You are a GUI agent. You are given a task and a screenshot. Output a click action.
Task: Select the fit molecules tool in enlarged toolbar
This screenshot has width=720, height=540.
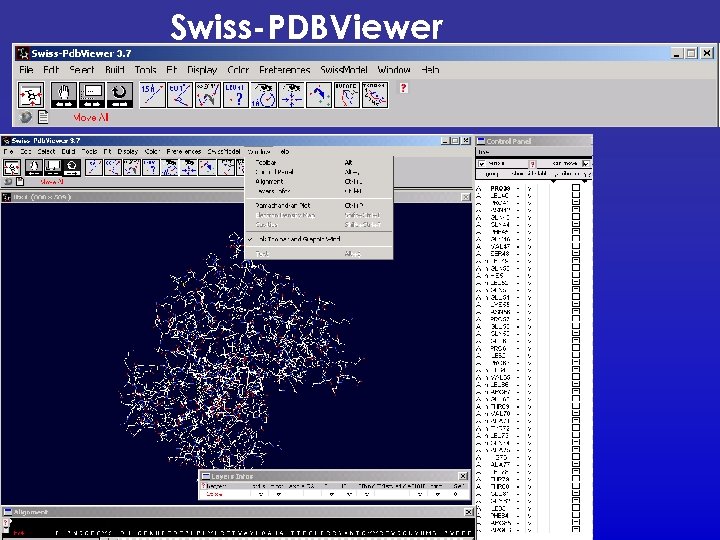point(319,95)
